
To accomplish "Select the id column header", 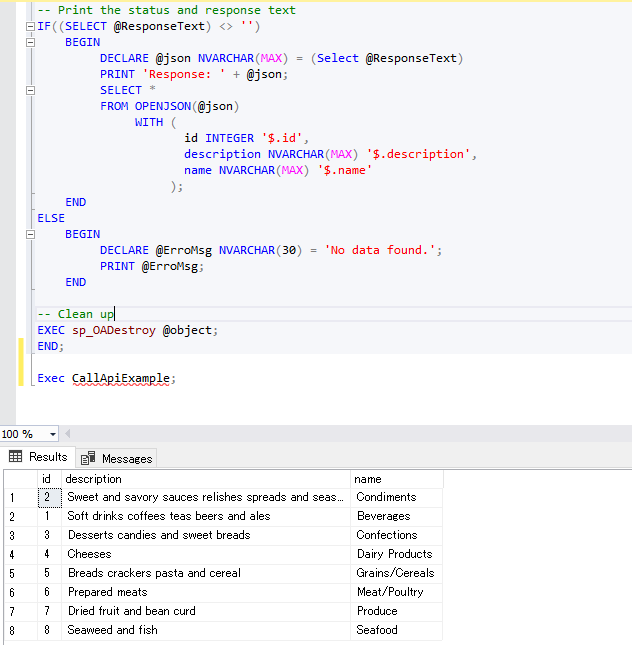I will click(46, 479).
